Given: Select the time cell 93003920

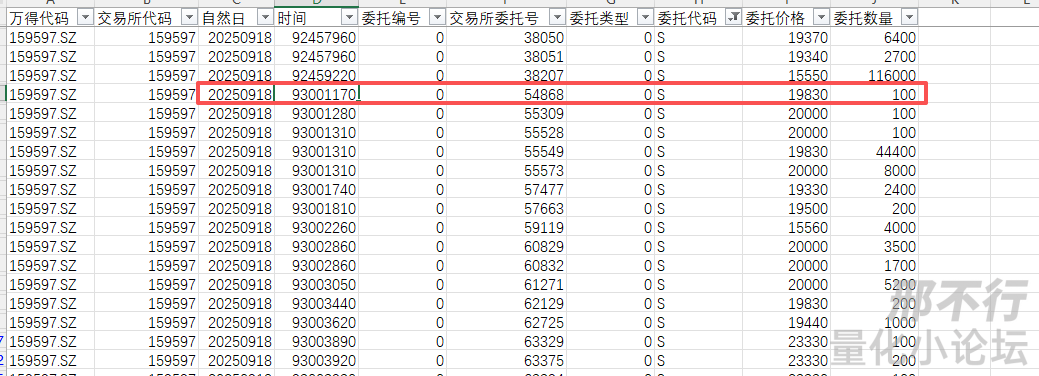Looking at the screenshot, I should pos(317,361).
